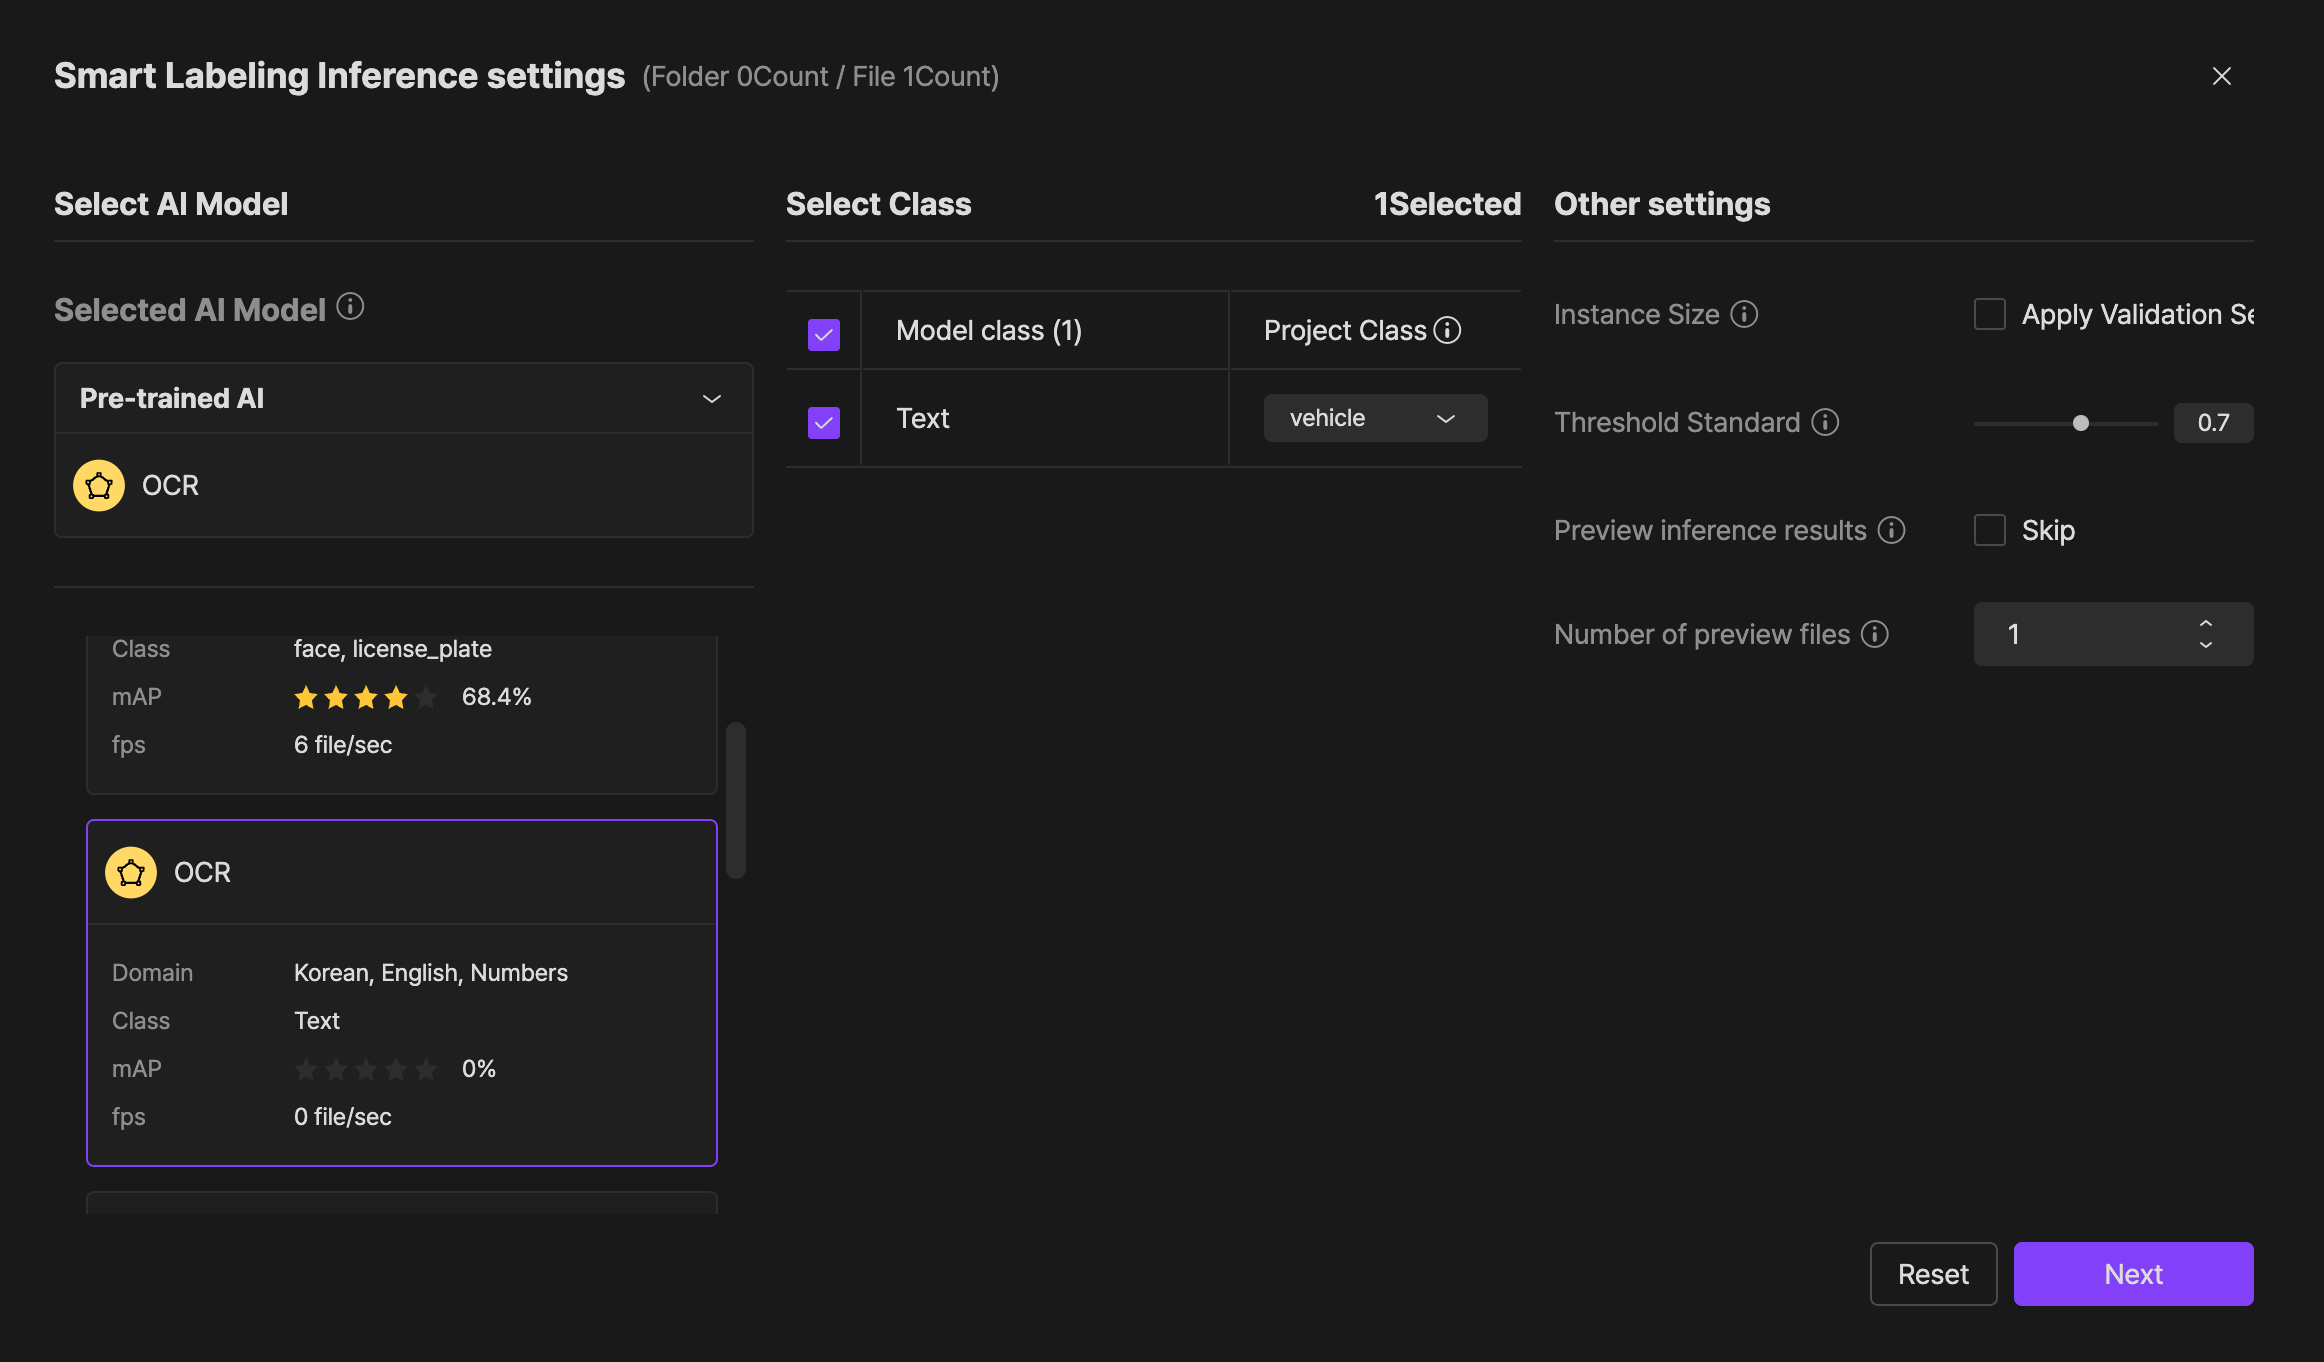This screenshot has width=2324, height=1362.
Task: Click info icon next to Selected AI Model
Action: (350, 306)
